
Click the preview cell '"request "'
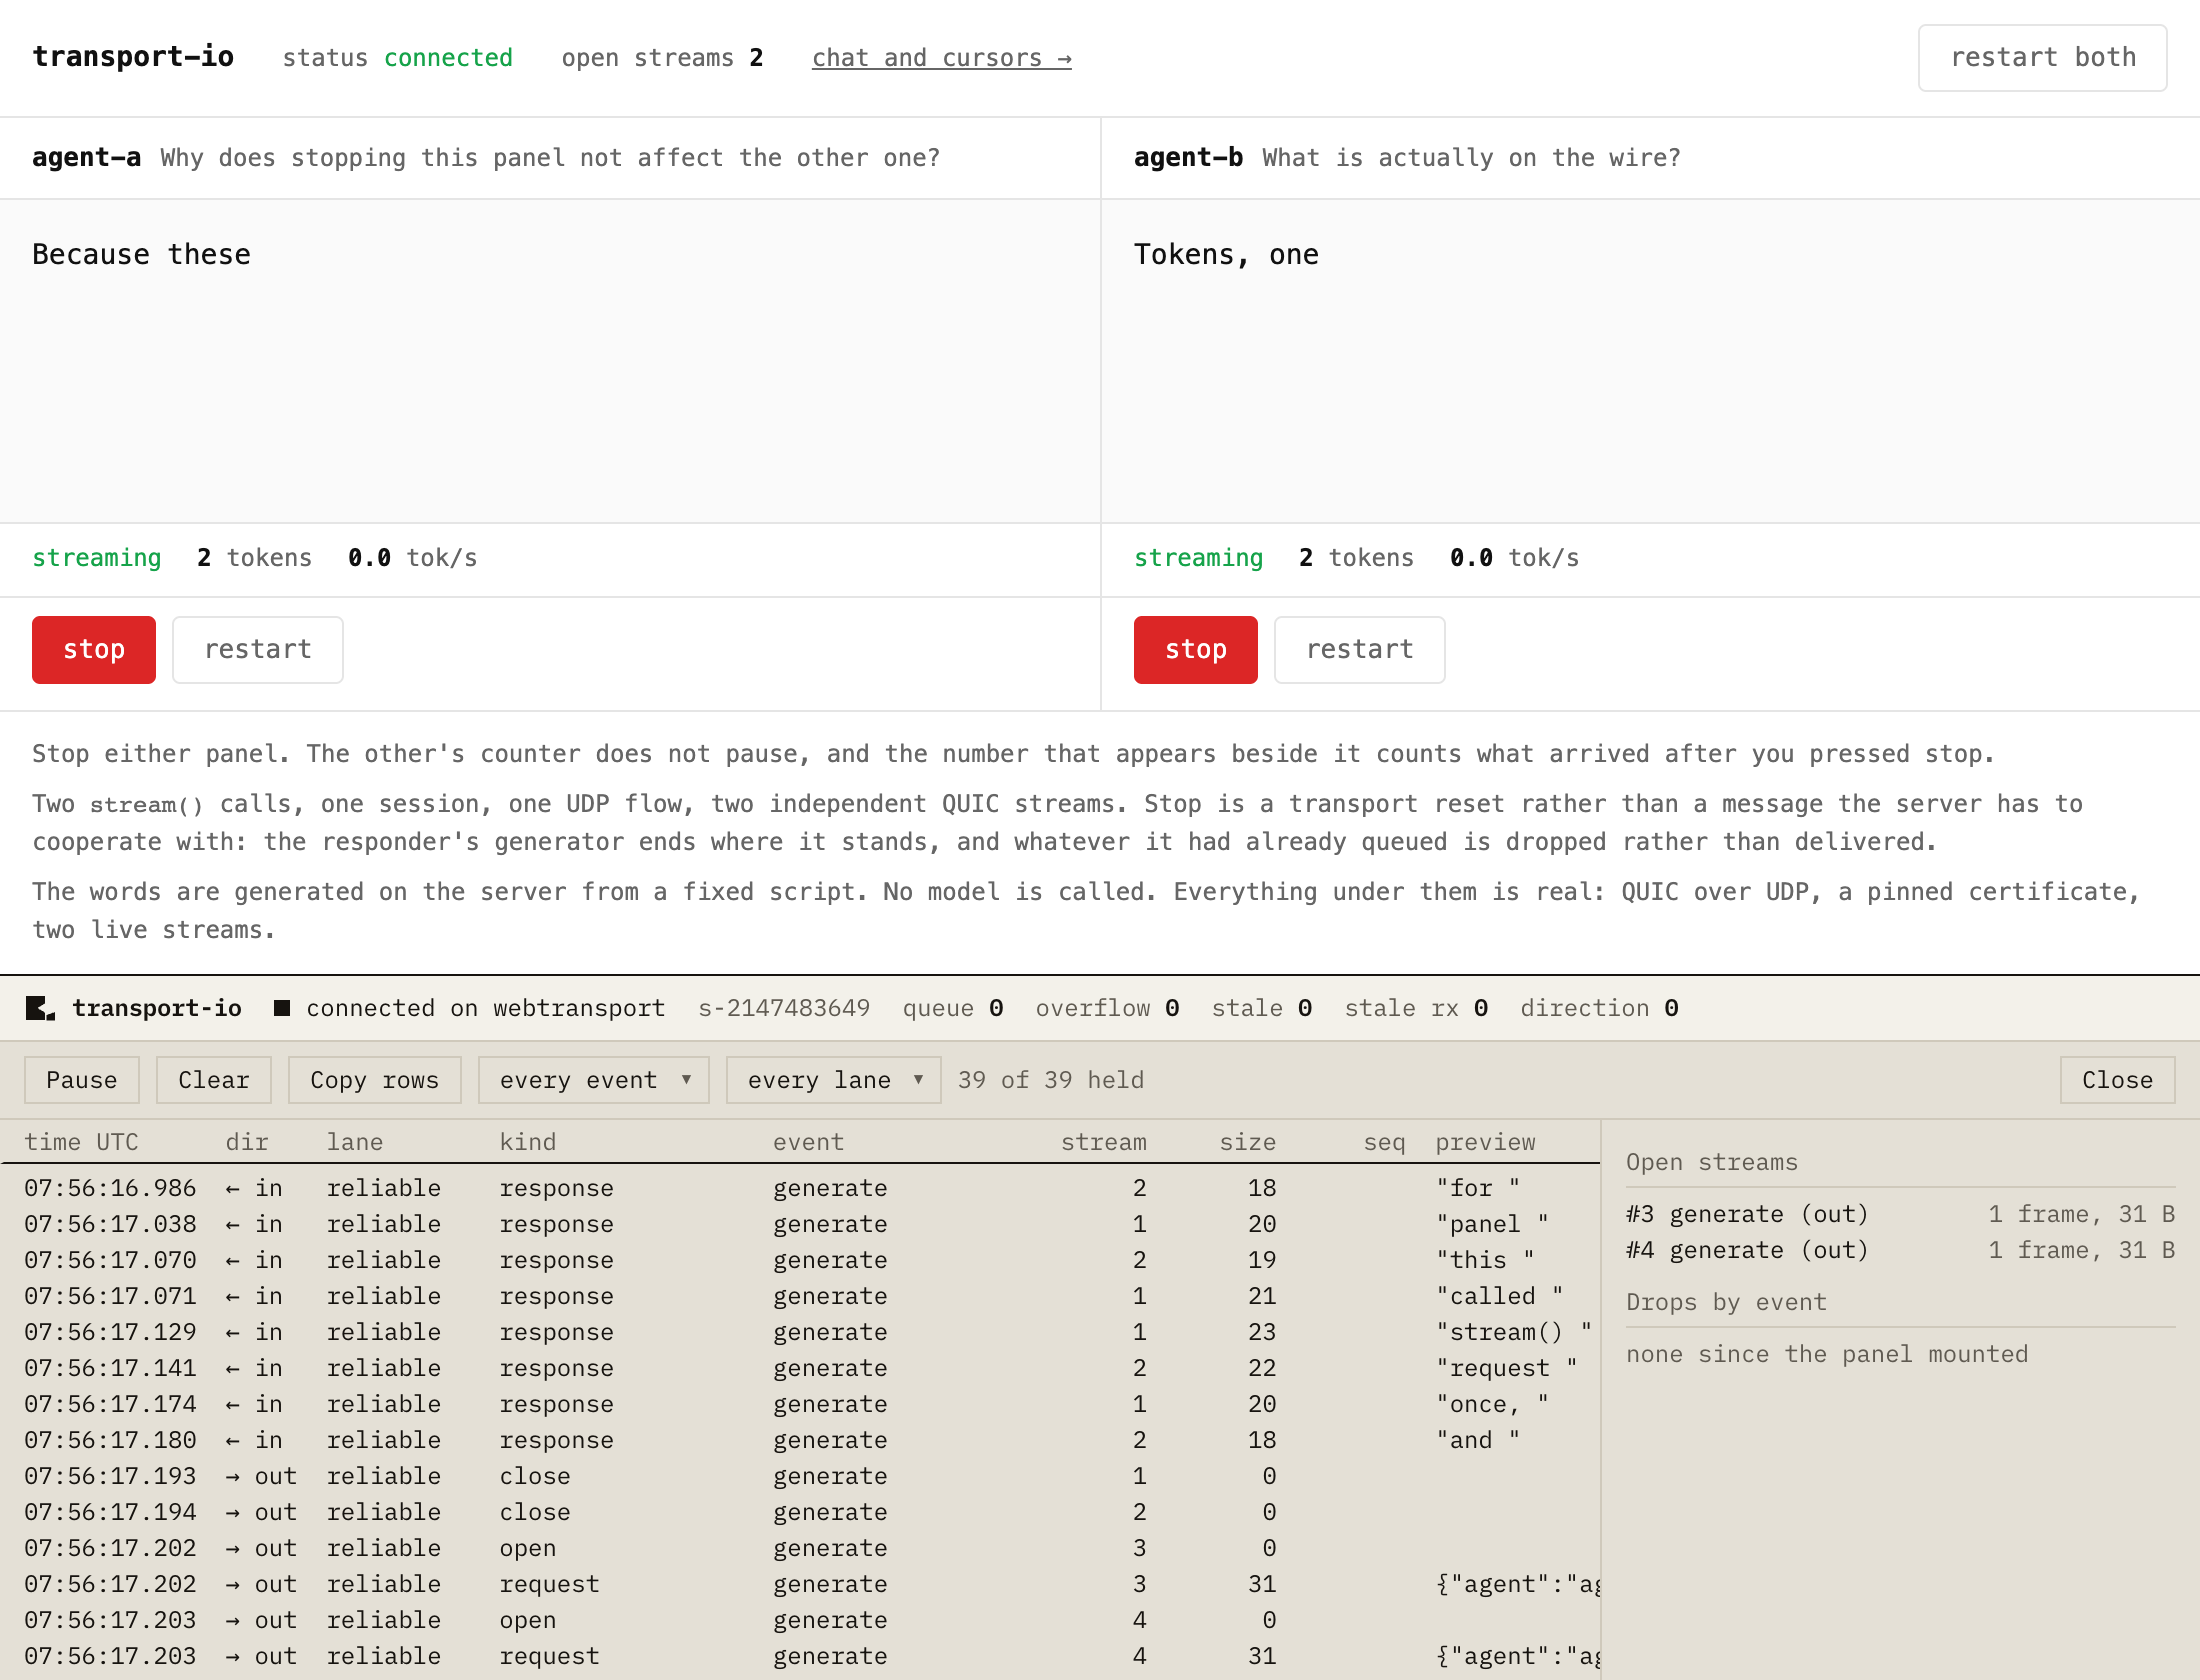point(1507,1368)
